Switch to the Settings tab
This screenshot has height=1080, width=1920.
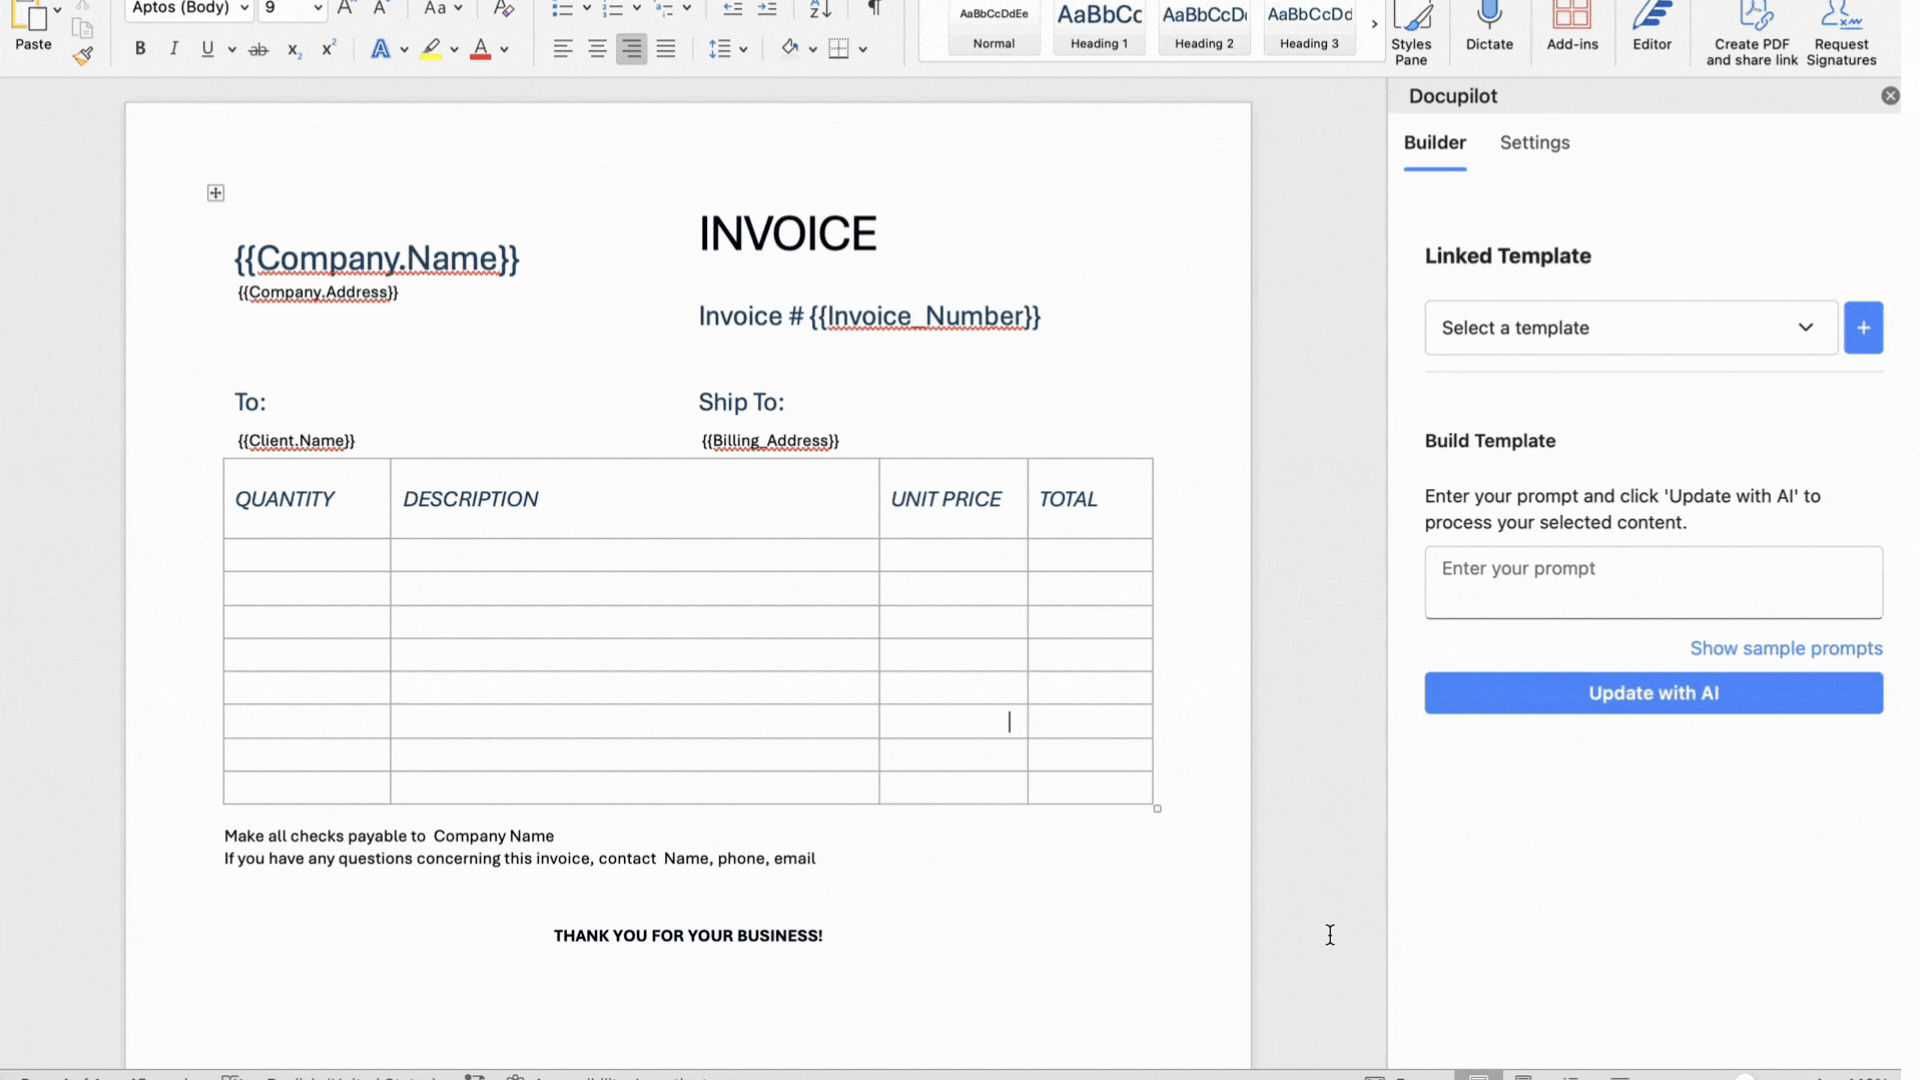click(x=1534, y=143)
